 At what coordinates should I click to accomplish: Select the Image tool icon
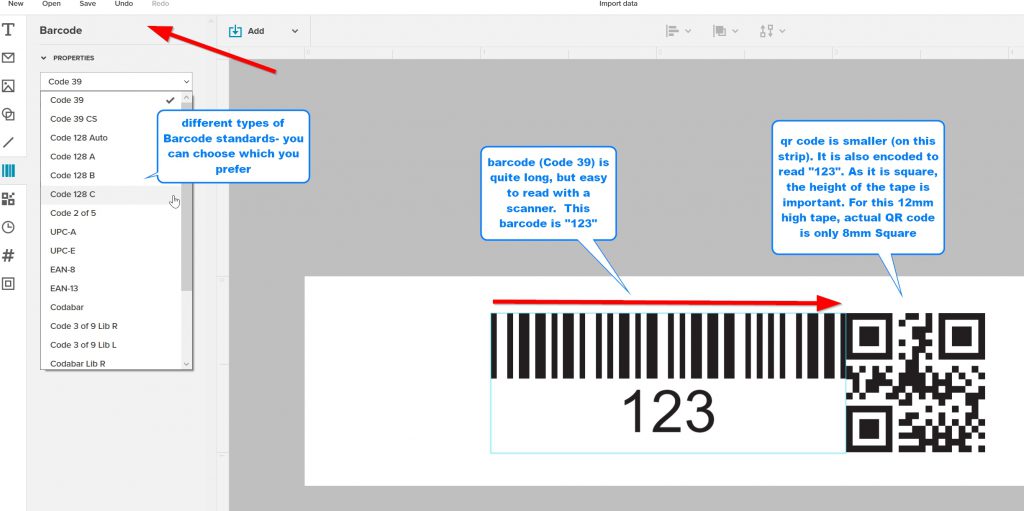[9, 86]
